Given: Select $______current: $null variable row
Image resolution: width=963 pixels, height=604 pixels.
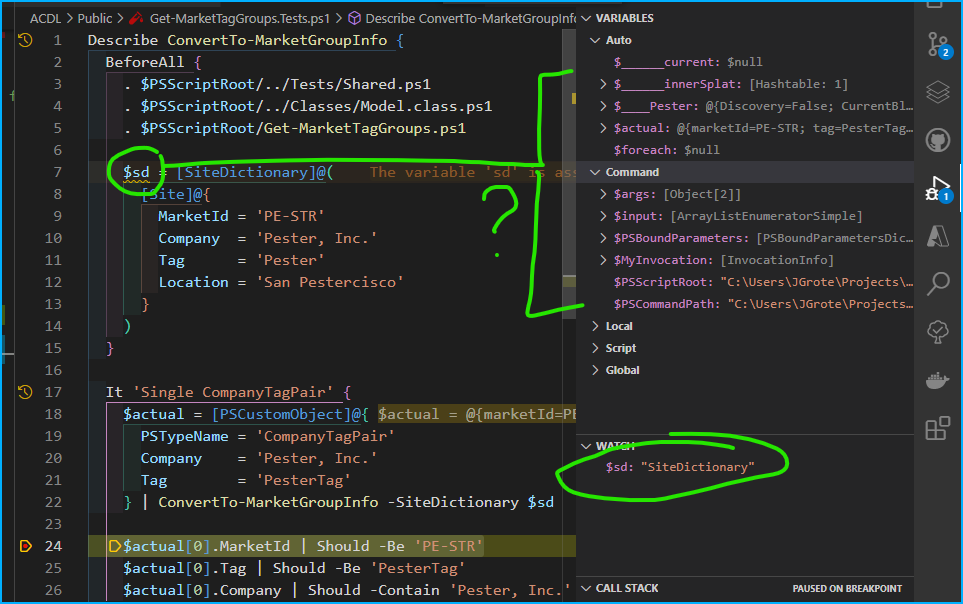Looking at the screenshot, I should pos(745,62).
